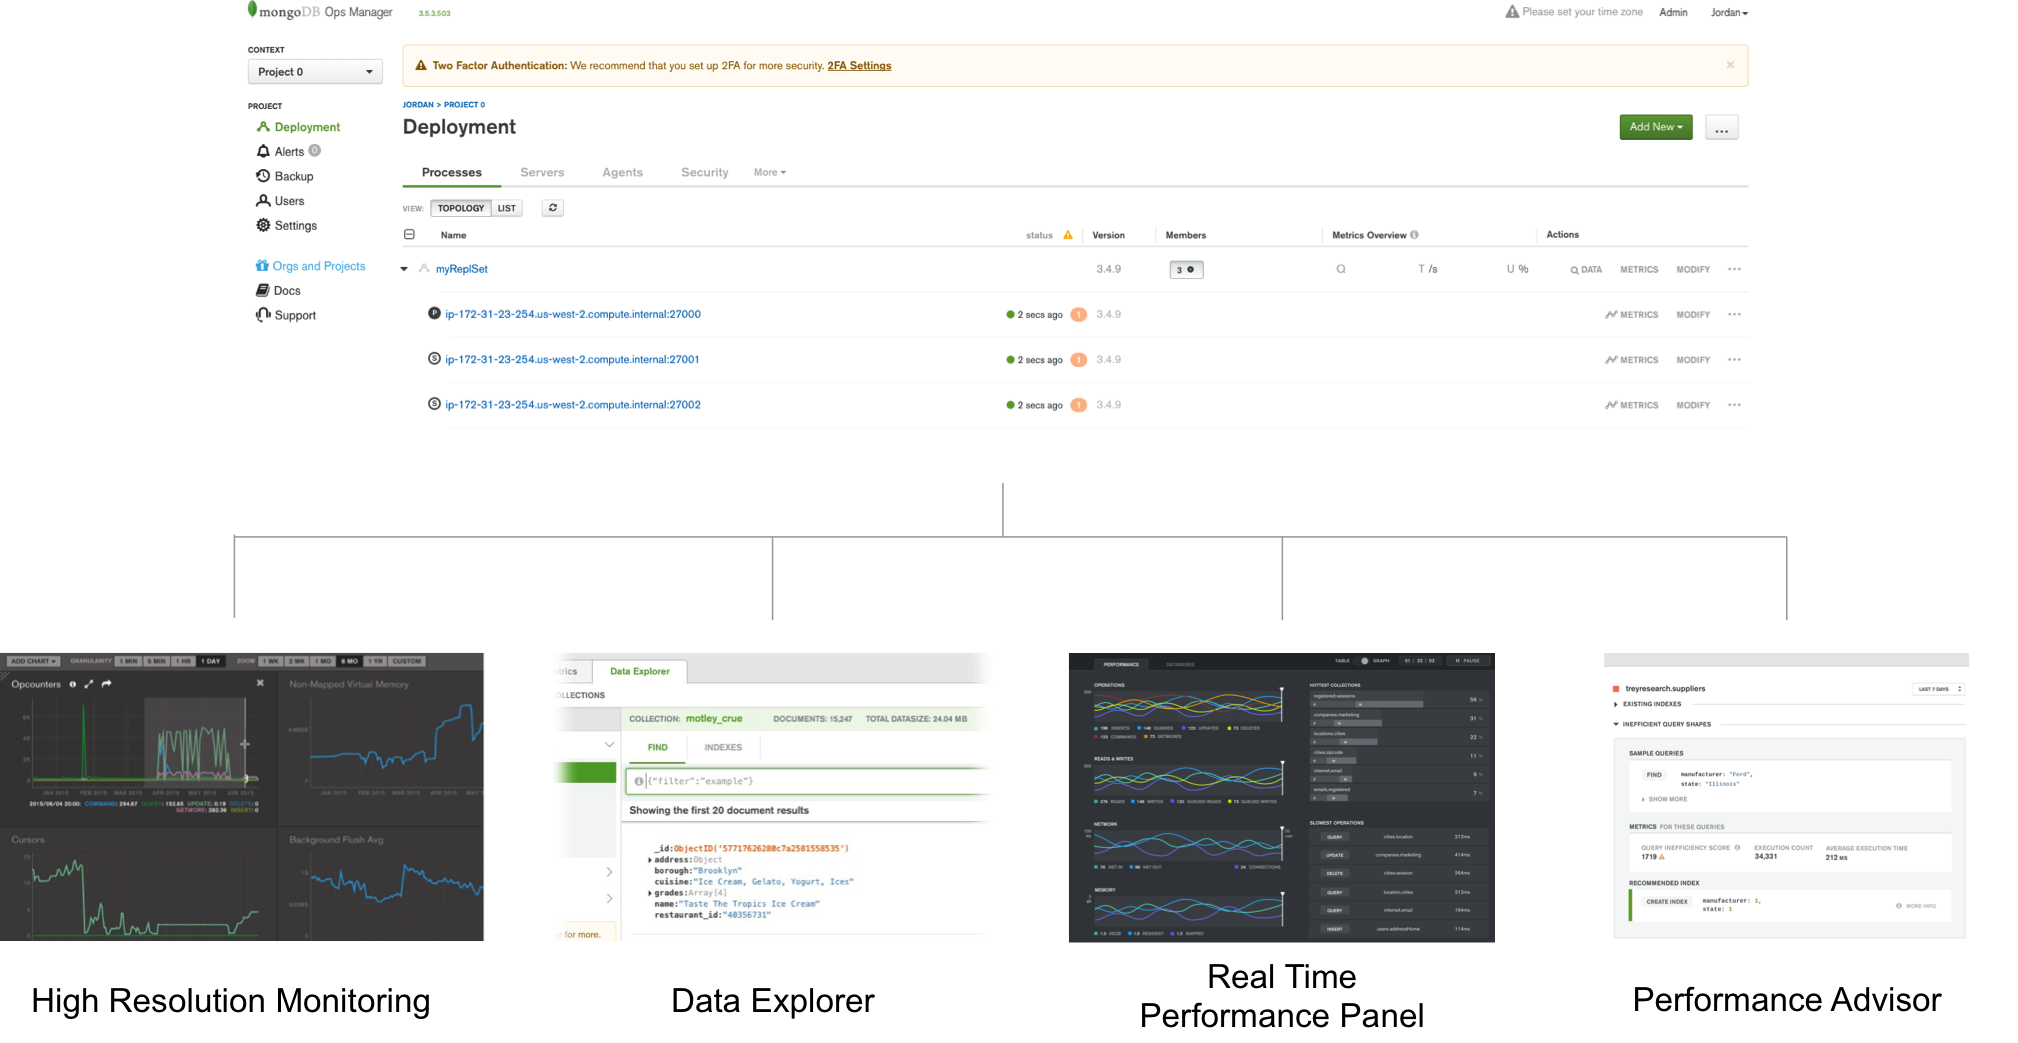This screenshot has width=2018, height=1043.
Task: Set granularity to 1 MIN
Action: click(127, 661)
